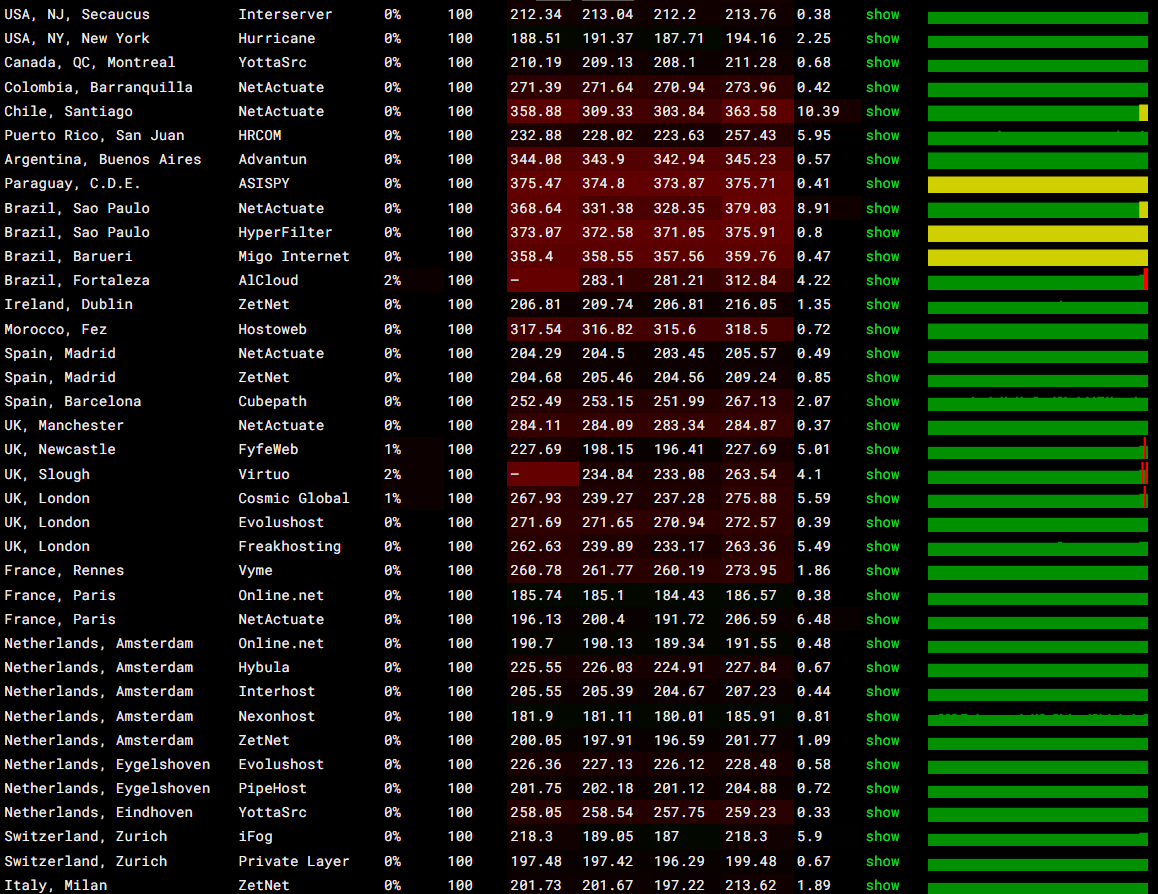1158x894 pixels.
Task: Select the jitter value 10.39
Action: [818, 111]
